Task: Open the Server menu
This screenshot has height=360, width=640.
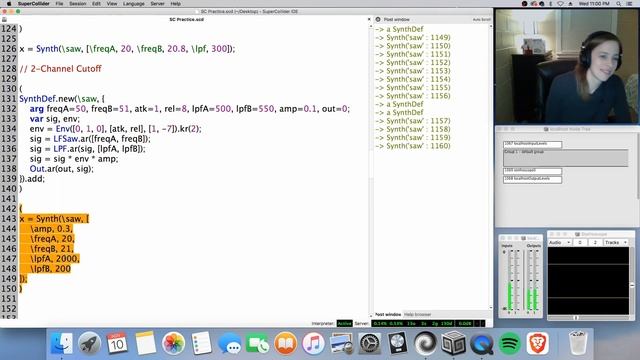Action: (158, 4)
